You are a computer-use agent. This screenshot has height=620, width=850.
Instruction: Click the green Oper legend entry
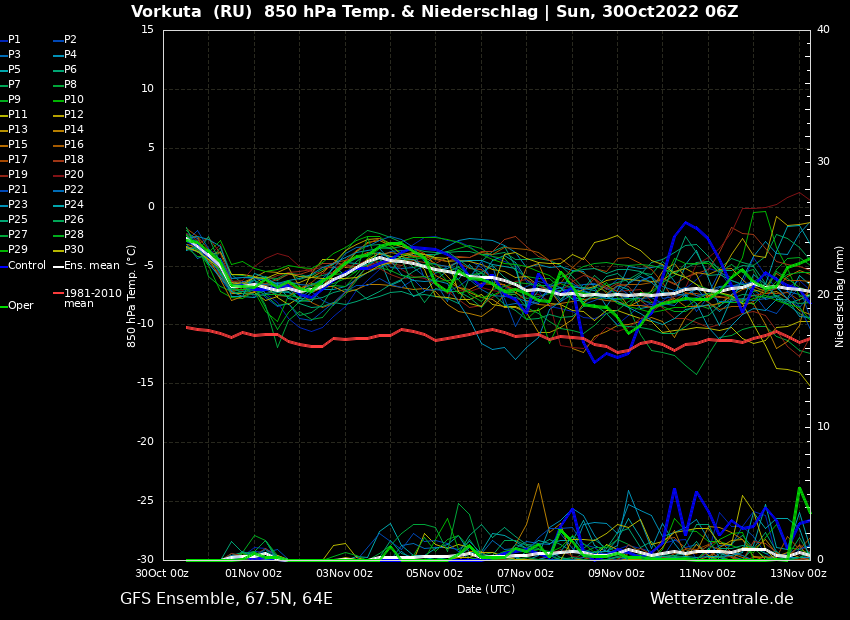click(20, 306)
